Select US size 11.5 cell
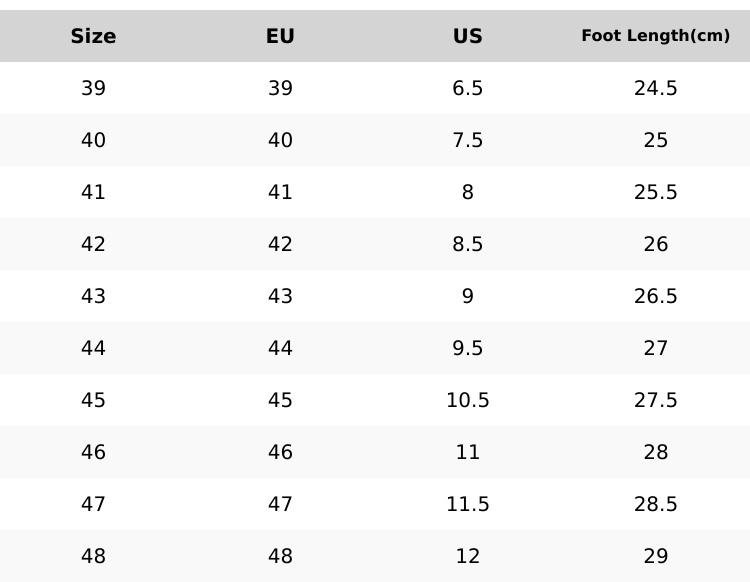The image size is (750, 582). click(x=467, y=504)
